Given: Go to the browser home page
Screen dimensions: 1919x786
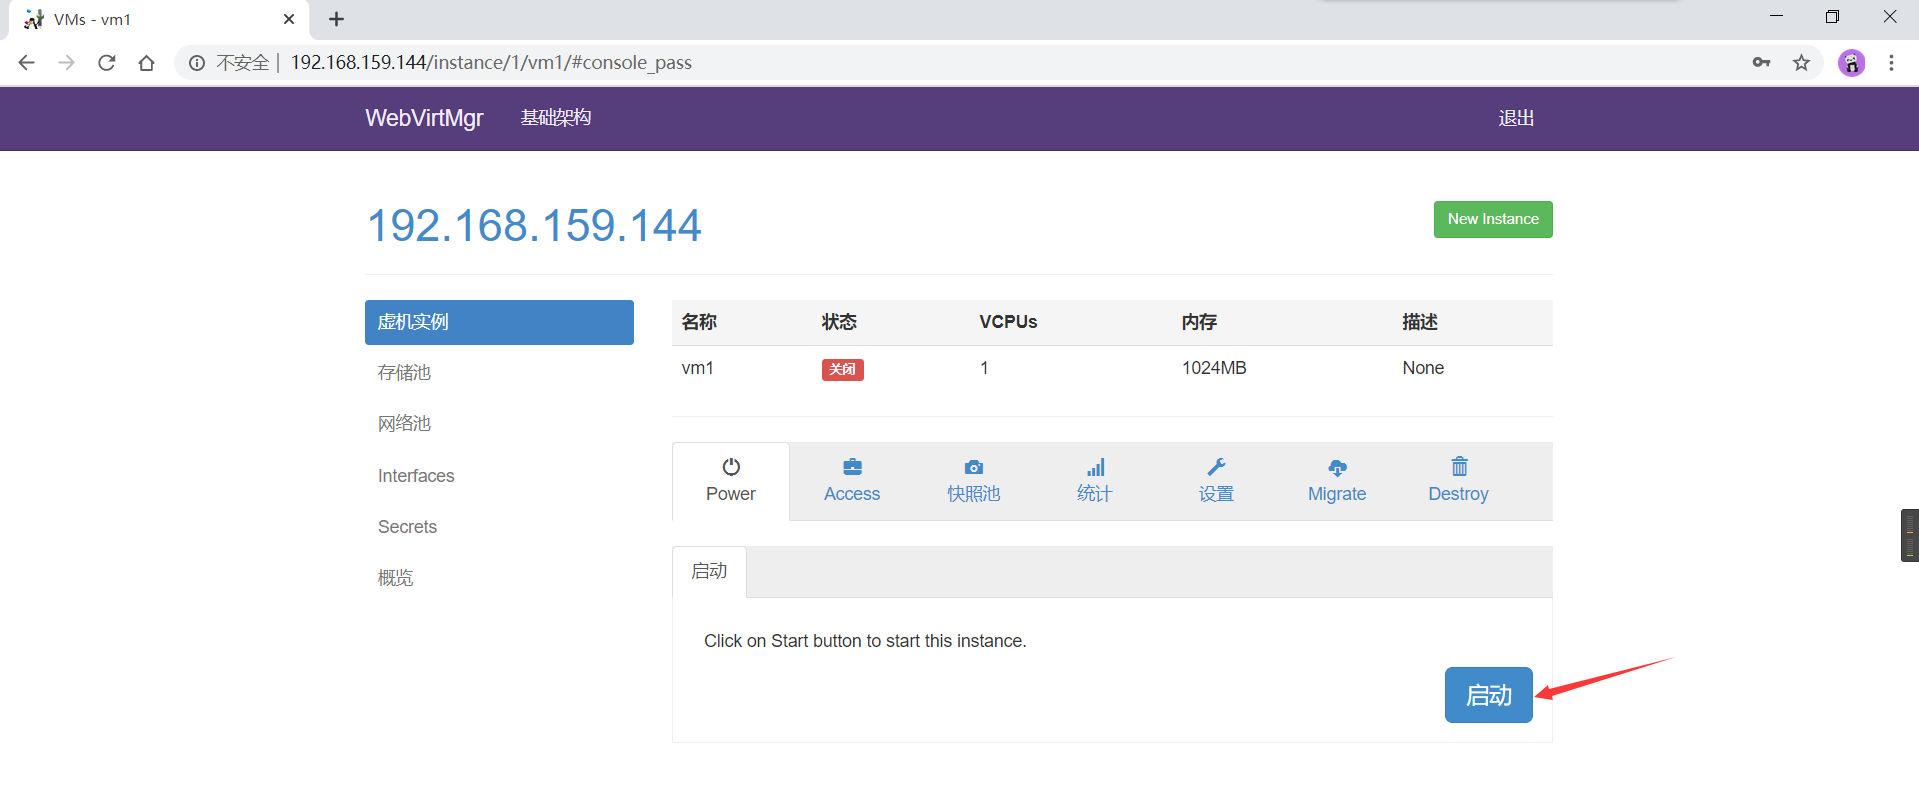Looking at the screenshot, I should pos(147,63).
